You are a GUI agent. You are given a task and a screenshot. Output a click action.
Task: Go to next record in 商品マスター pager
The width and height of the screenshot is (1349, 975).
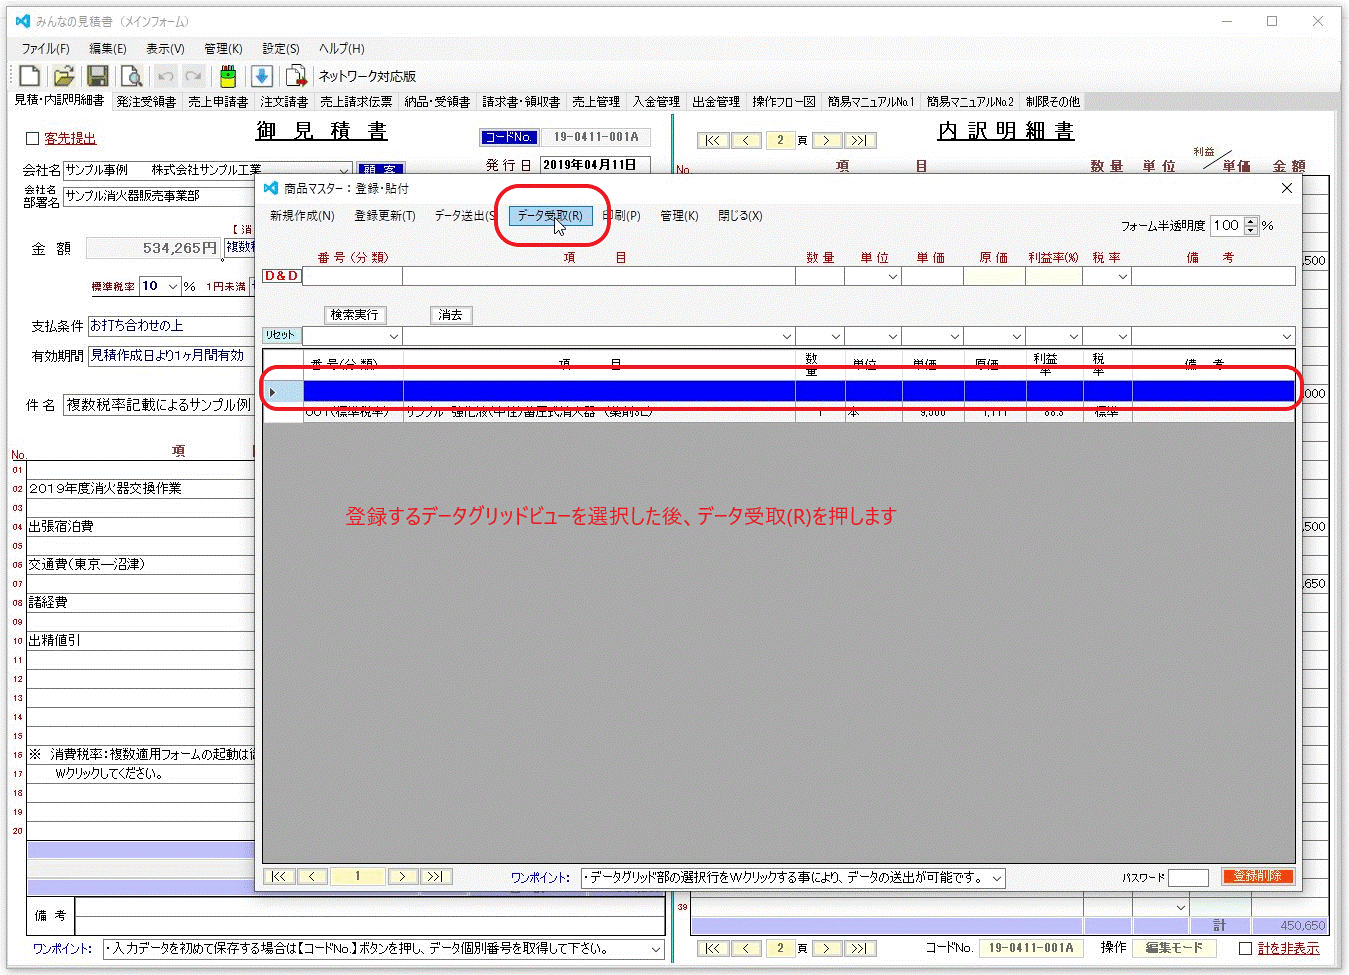402,876
